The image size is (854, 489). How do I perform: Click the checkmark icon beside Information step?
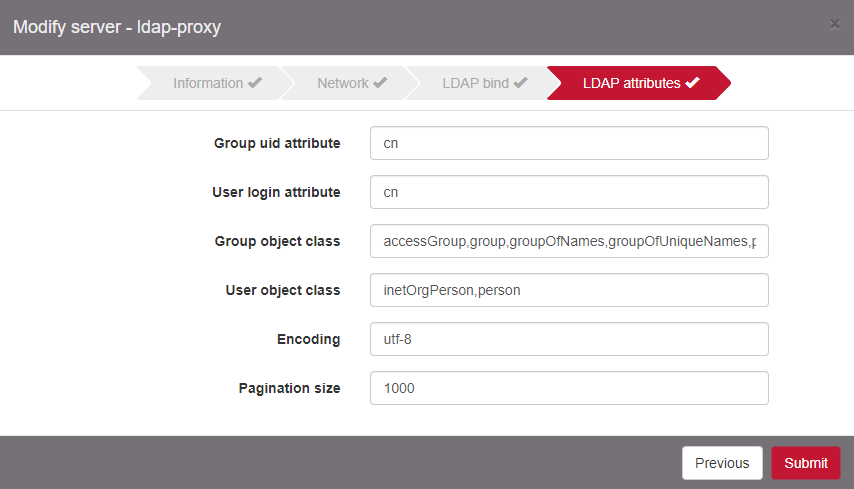click(255, 83)
